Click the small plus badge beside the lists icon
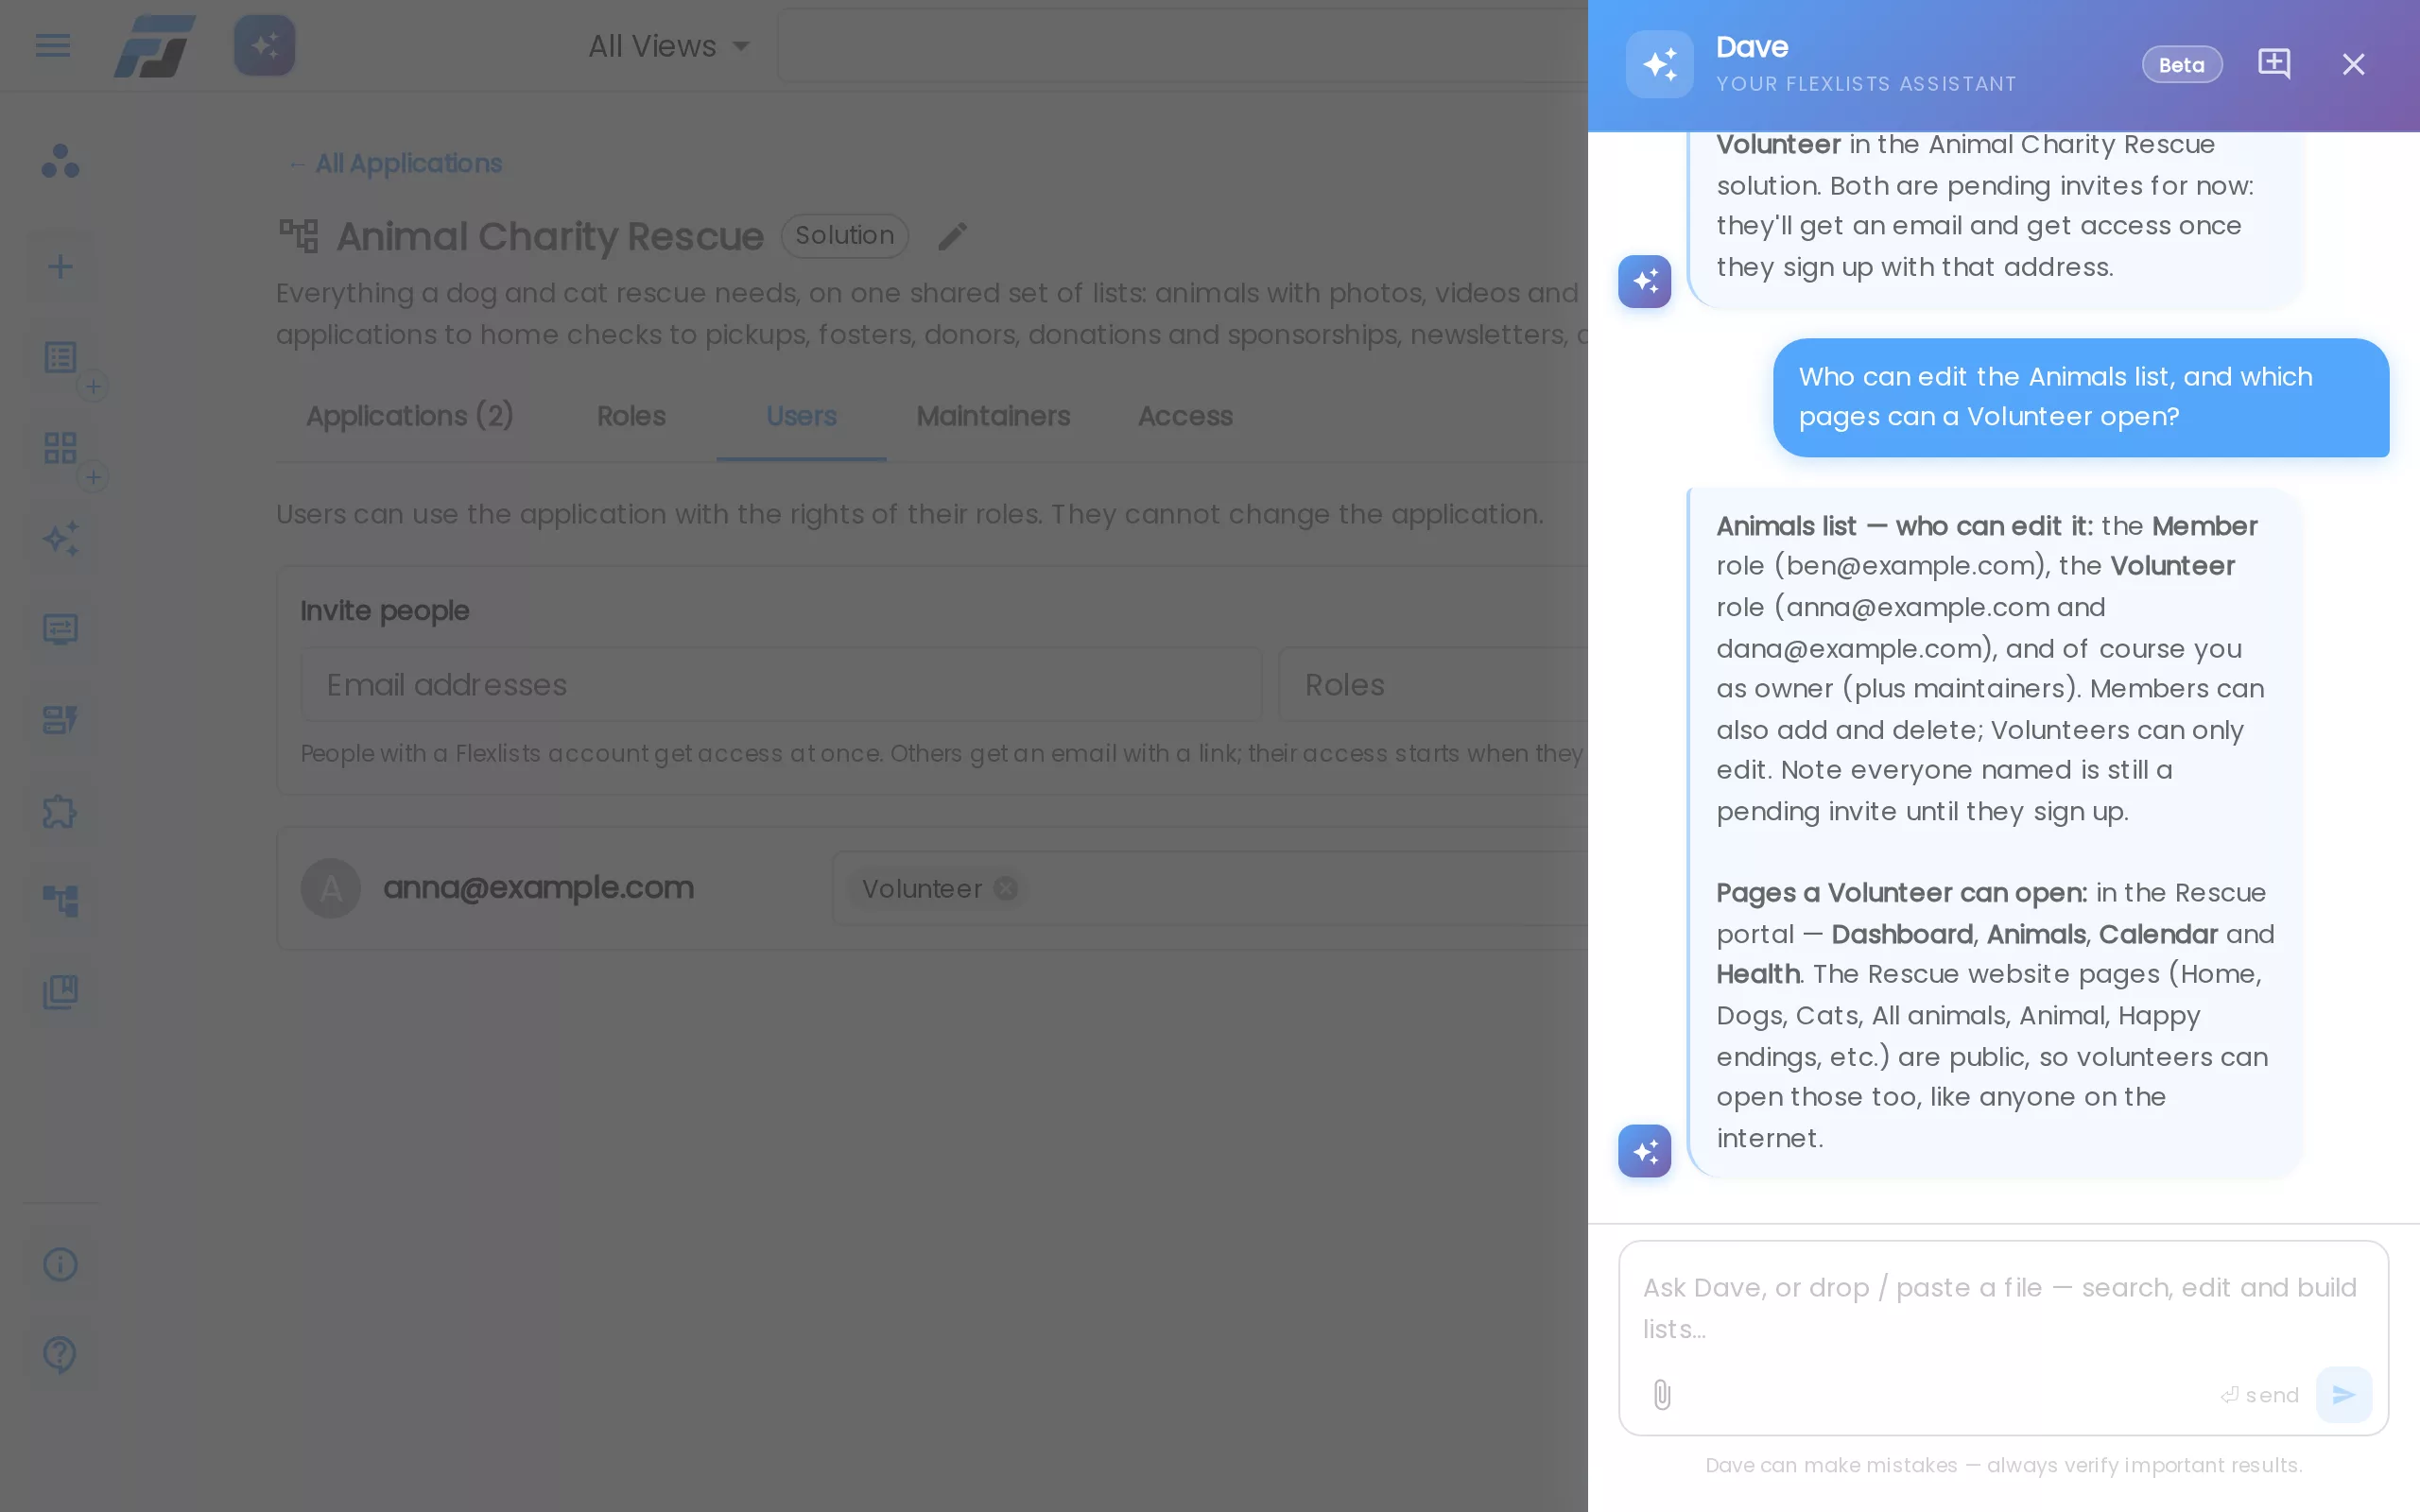The height and width of the screenshot is (1512, 2420). (93, 387)
